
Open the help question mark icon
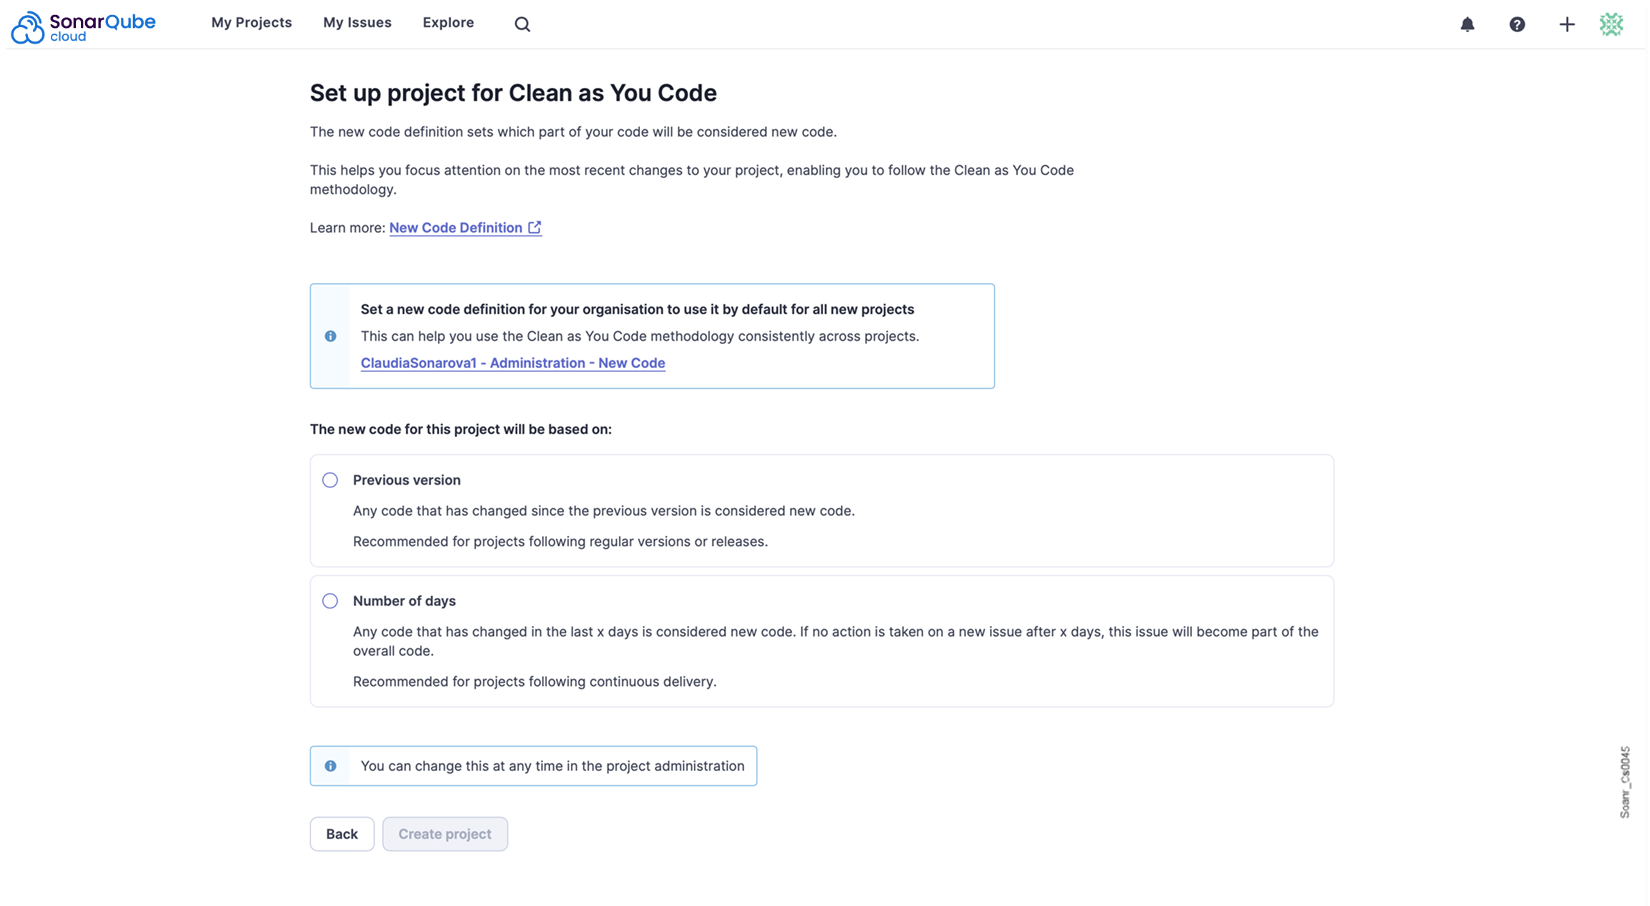coord(1517,24)
